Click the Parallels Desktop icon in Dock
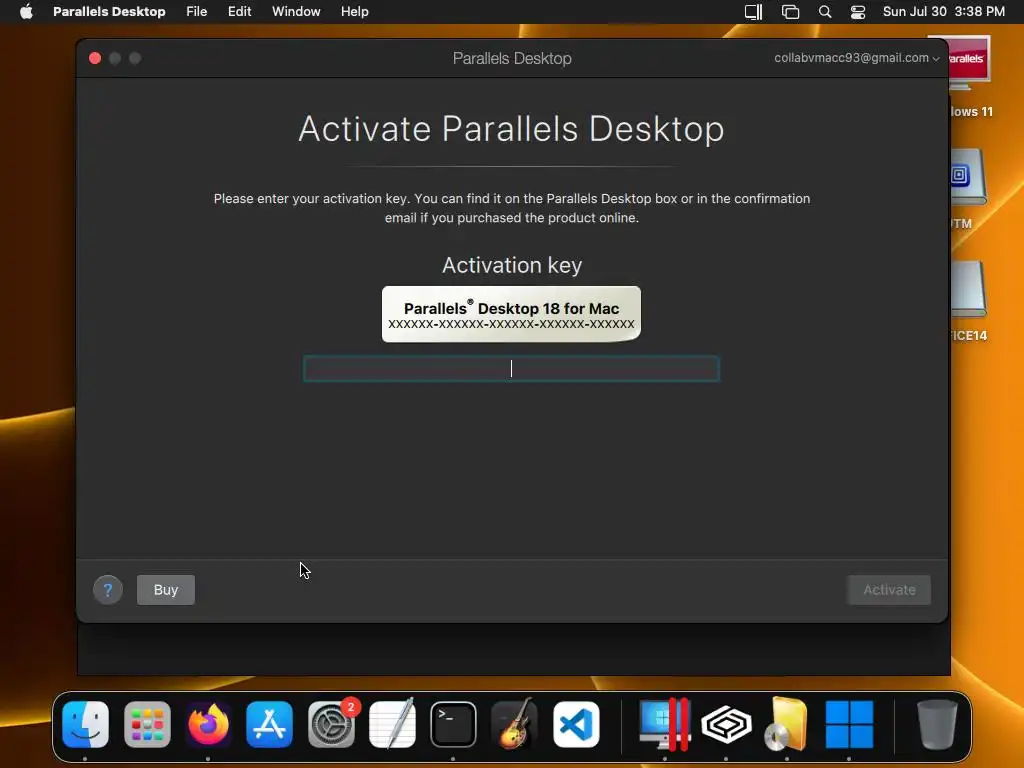 pyautogui.click(x=665, y=724)
